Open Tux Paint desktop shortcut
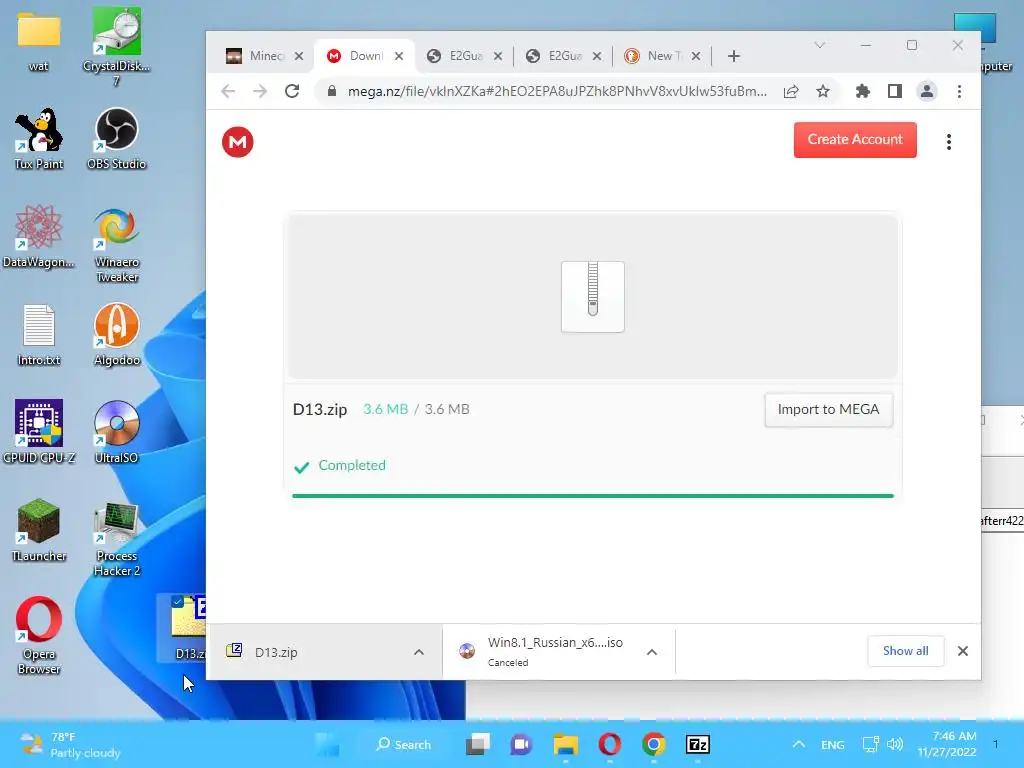The height and width of the screenshot is (768, 1024). pos(39,139)
